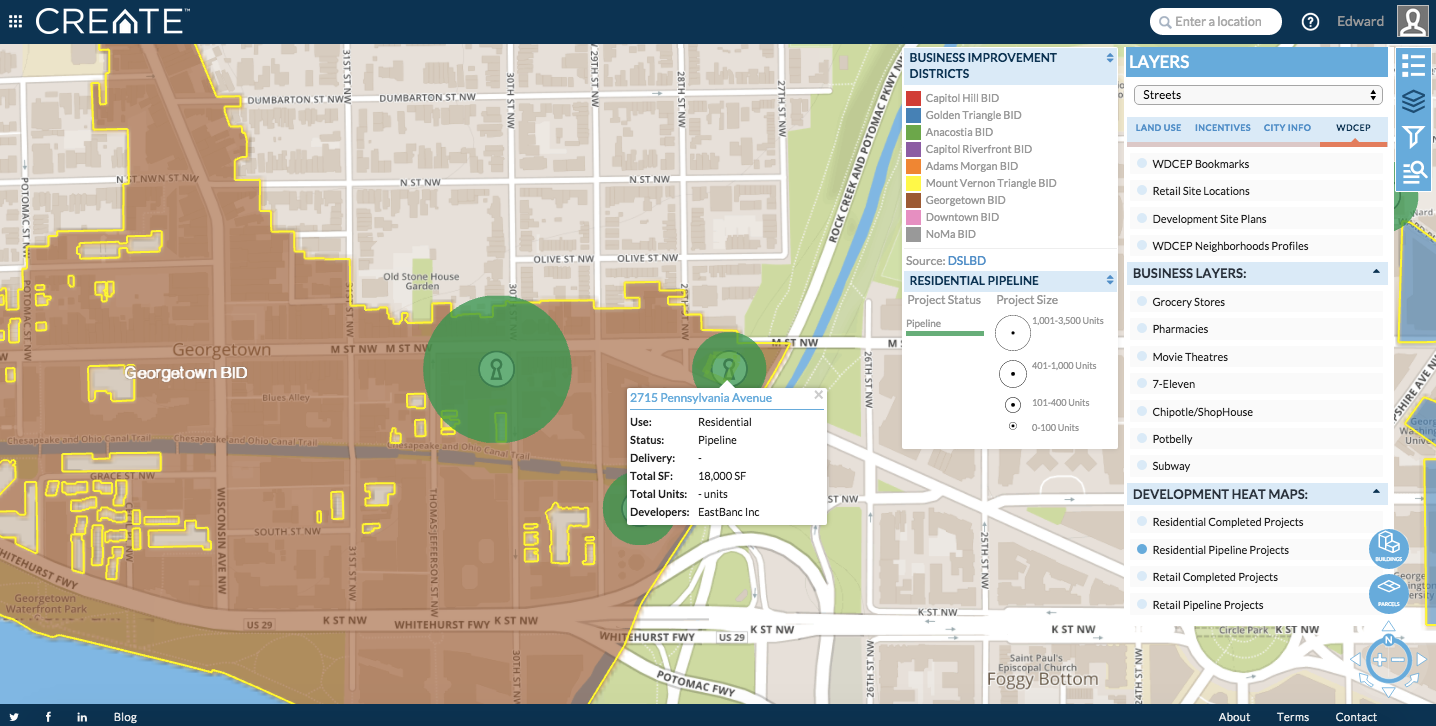Enable the Grocery Stores layer
The width and height of the screenshot is (1436, 726).
coord(1142,302)
